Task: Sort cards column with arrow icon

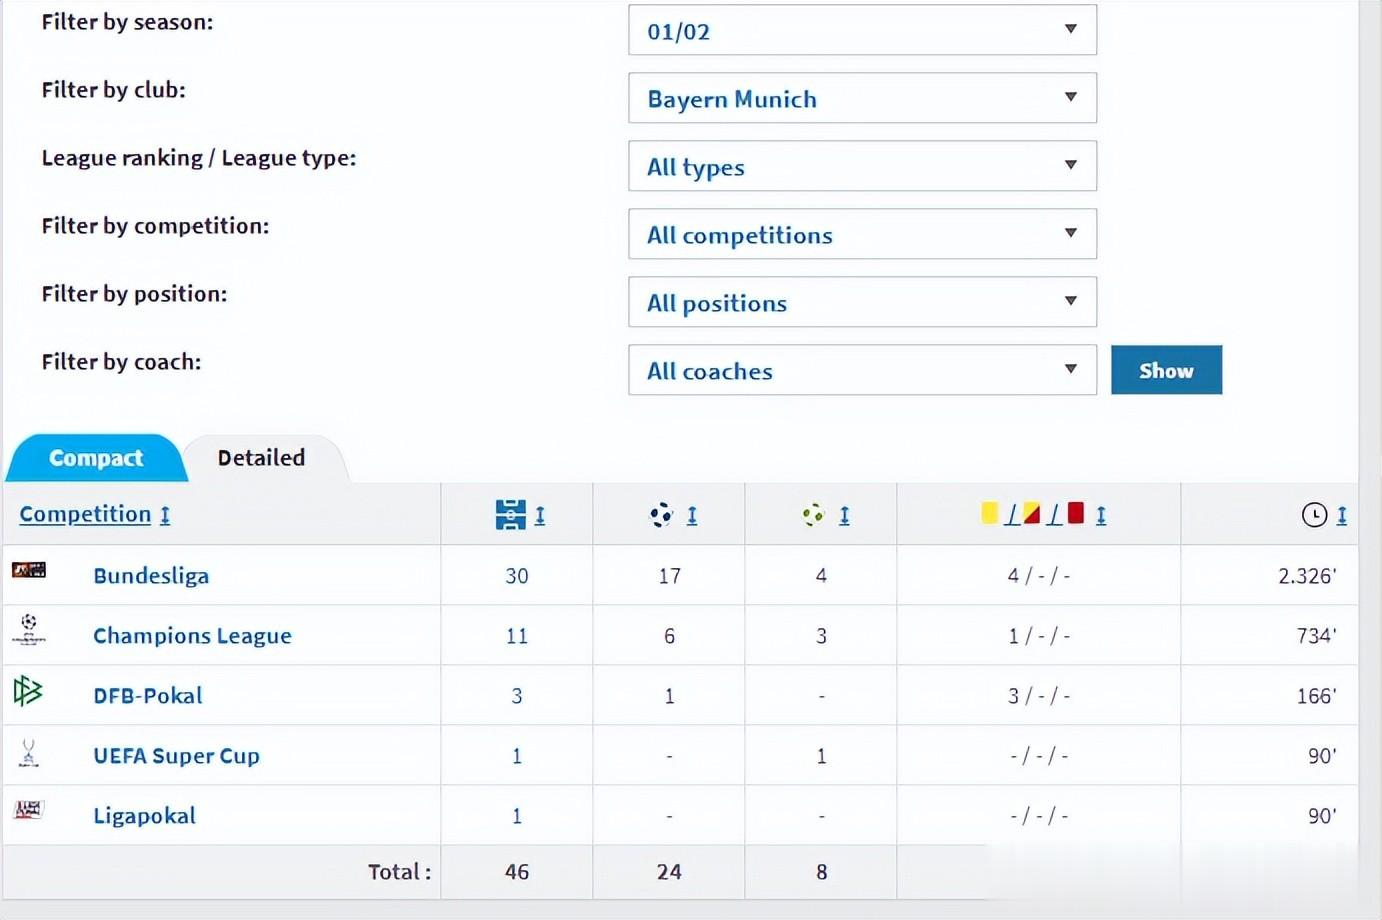Action: tap(1101, 516)
